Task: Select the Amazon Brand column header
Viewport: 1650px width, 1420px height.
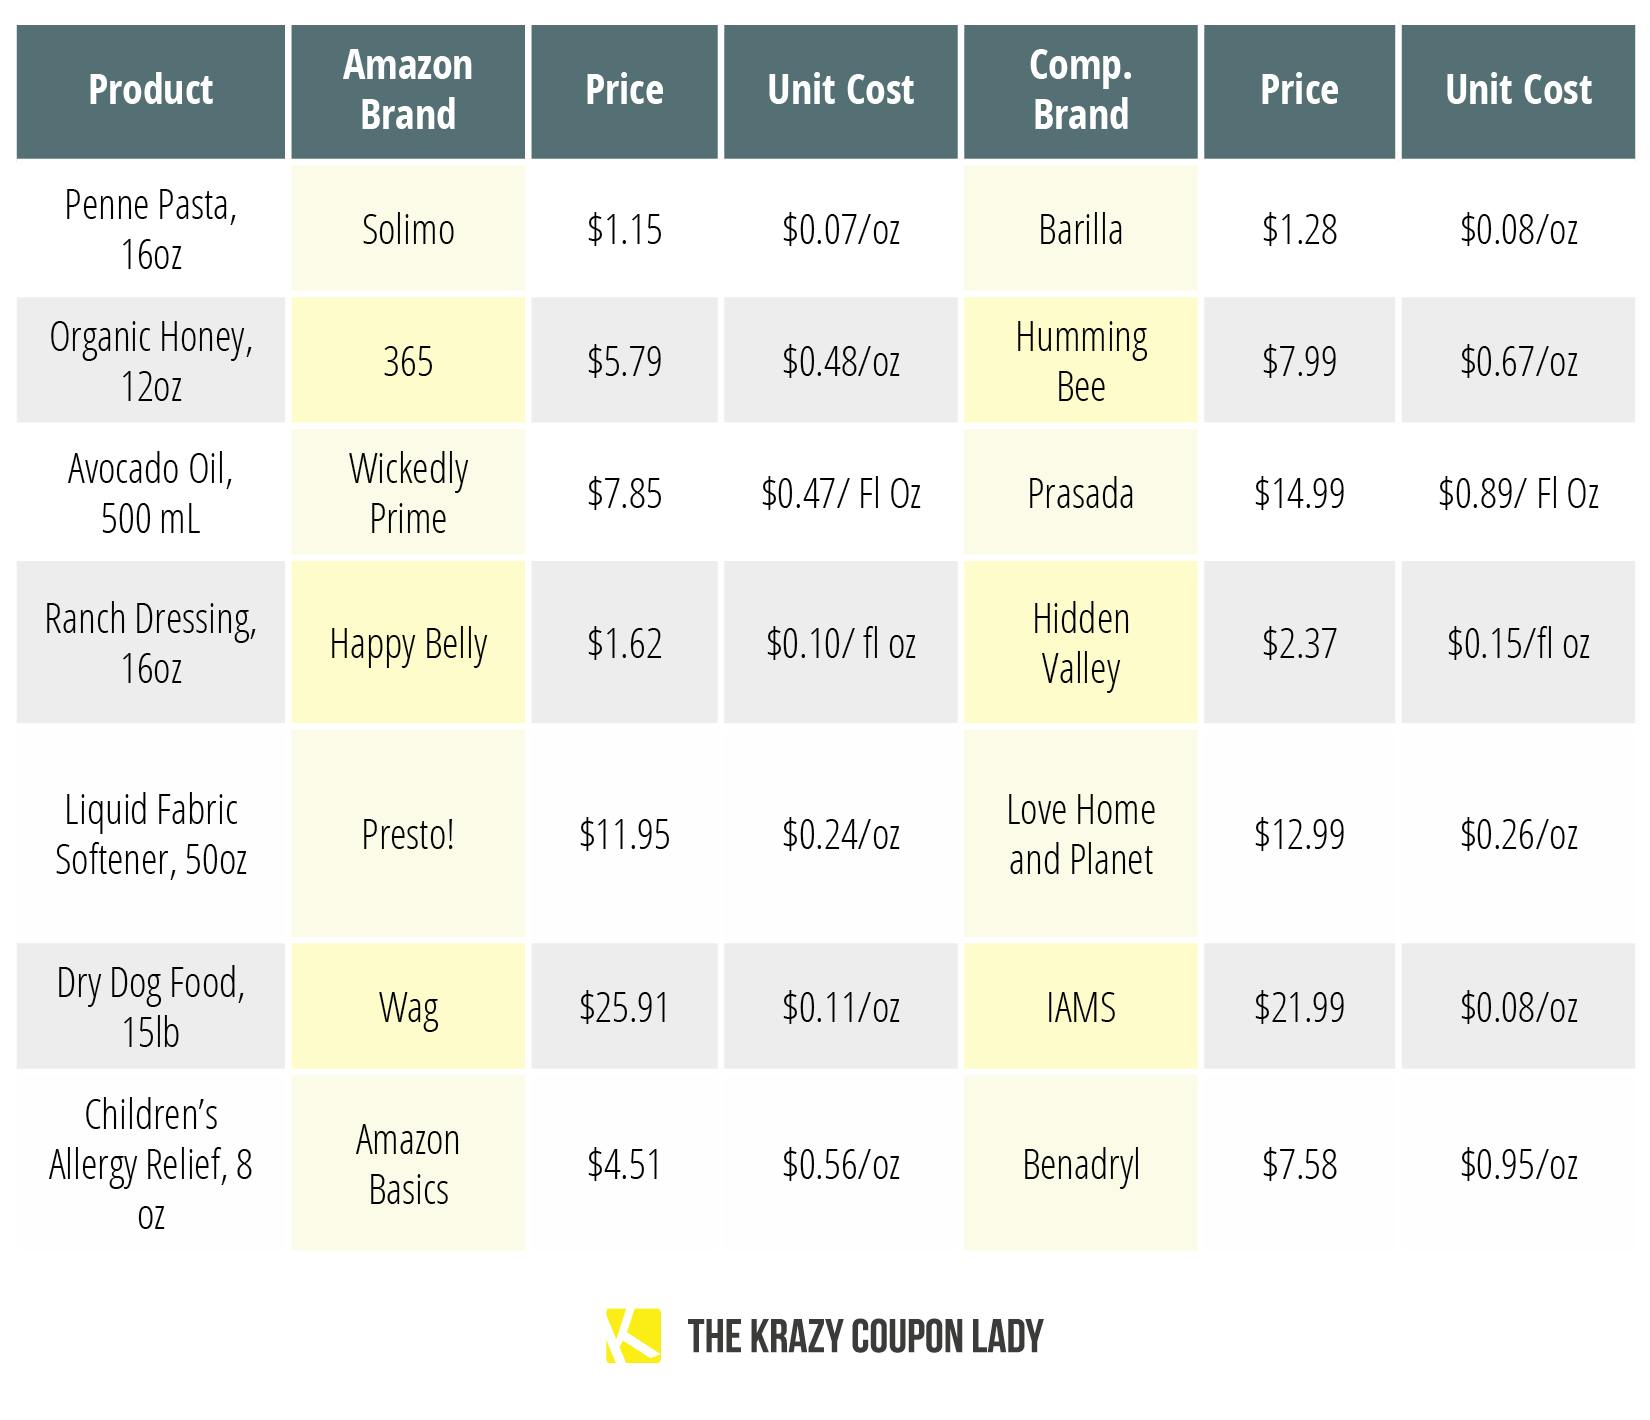Action: coord(408,91)
